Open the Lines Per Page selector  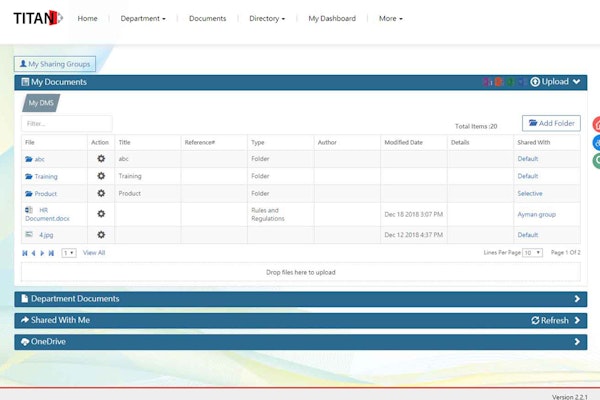(x=532, y=253)
